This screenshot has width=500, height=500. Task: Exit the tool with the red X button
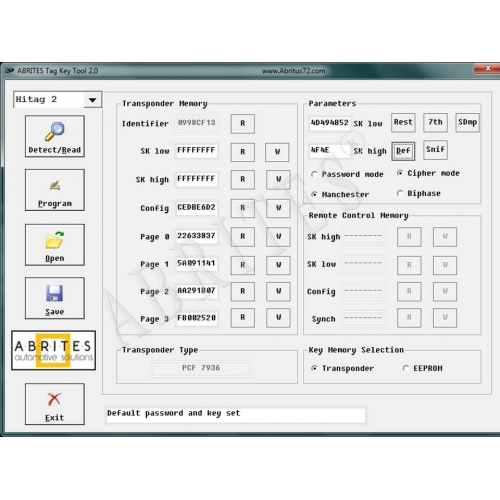[x=55, y=404]
